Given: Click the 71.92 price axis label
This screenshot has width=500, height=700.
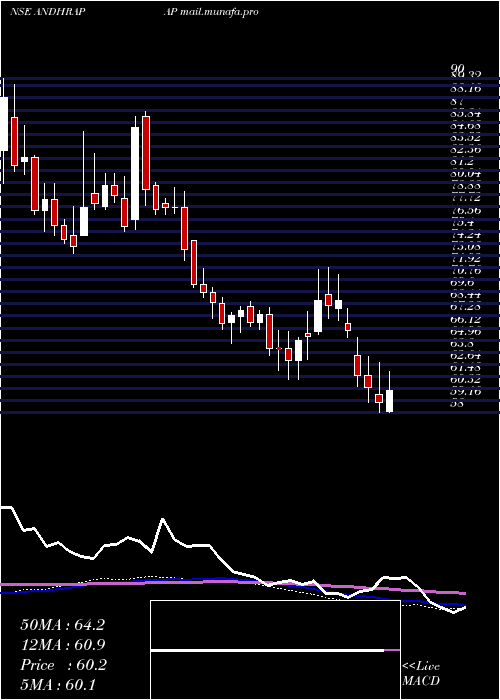Looking at the screenshot, I should pyautogui.click(x=465, y=259).
